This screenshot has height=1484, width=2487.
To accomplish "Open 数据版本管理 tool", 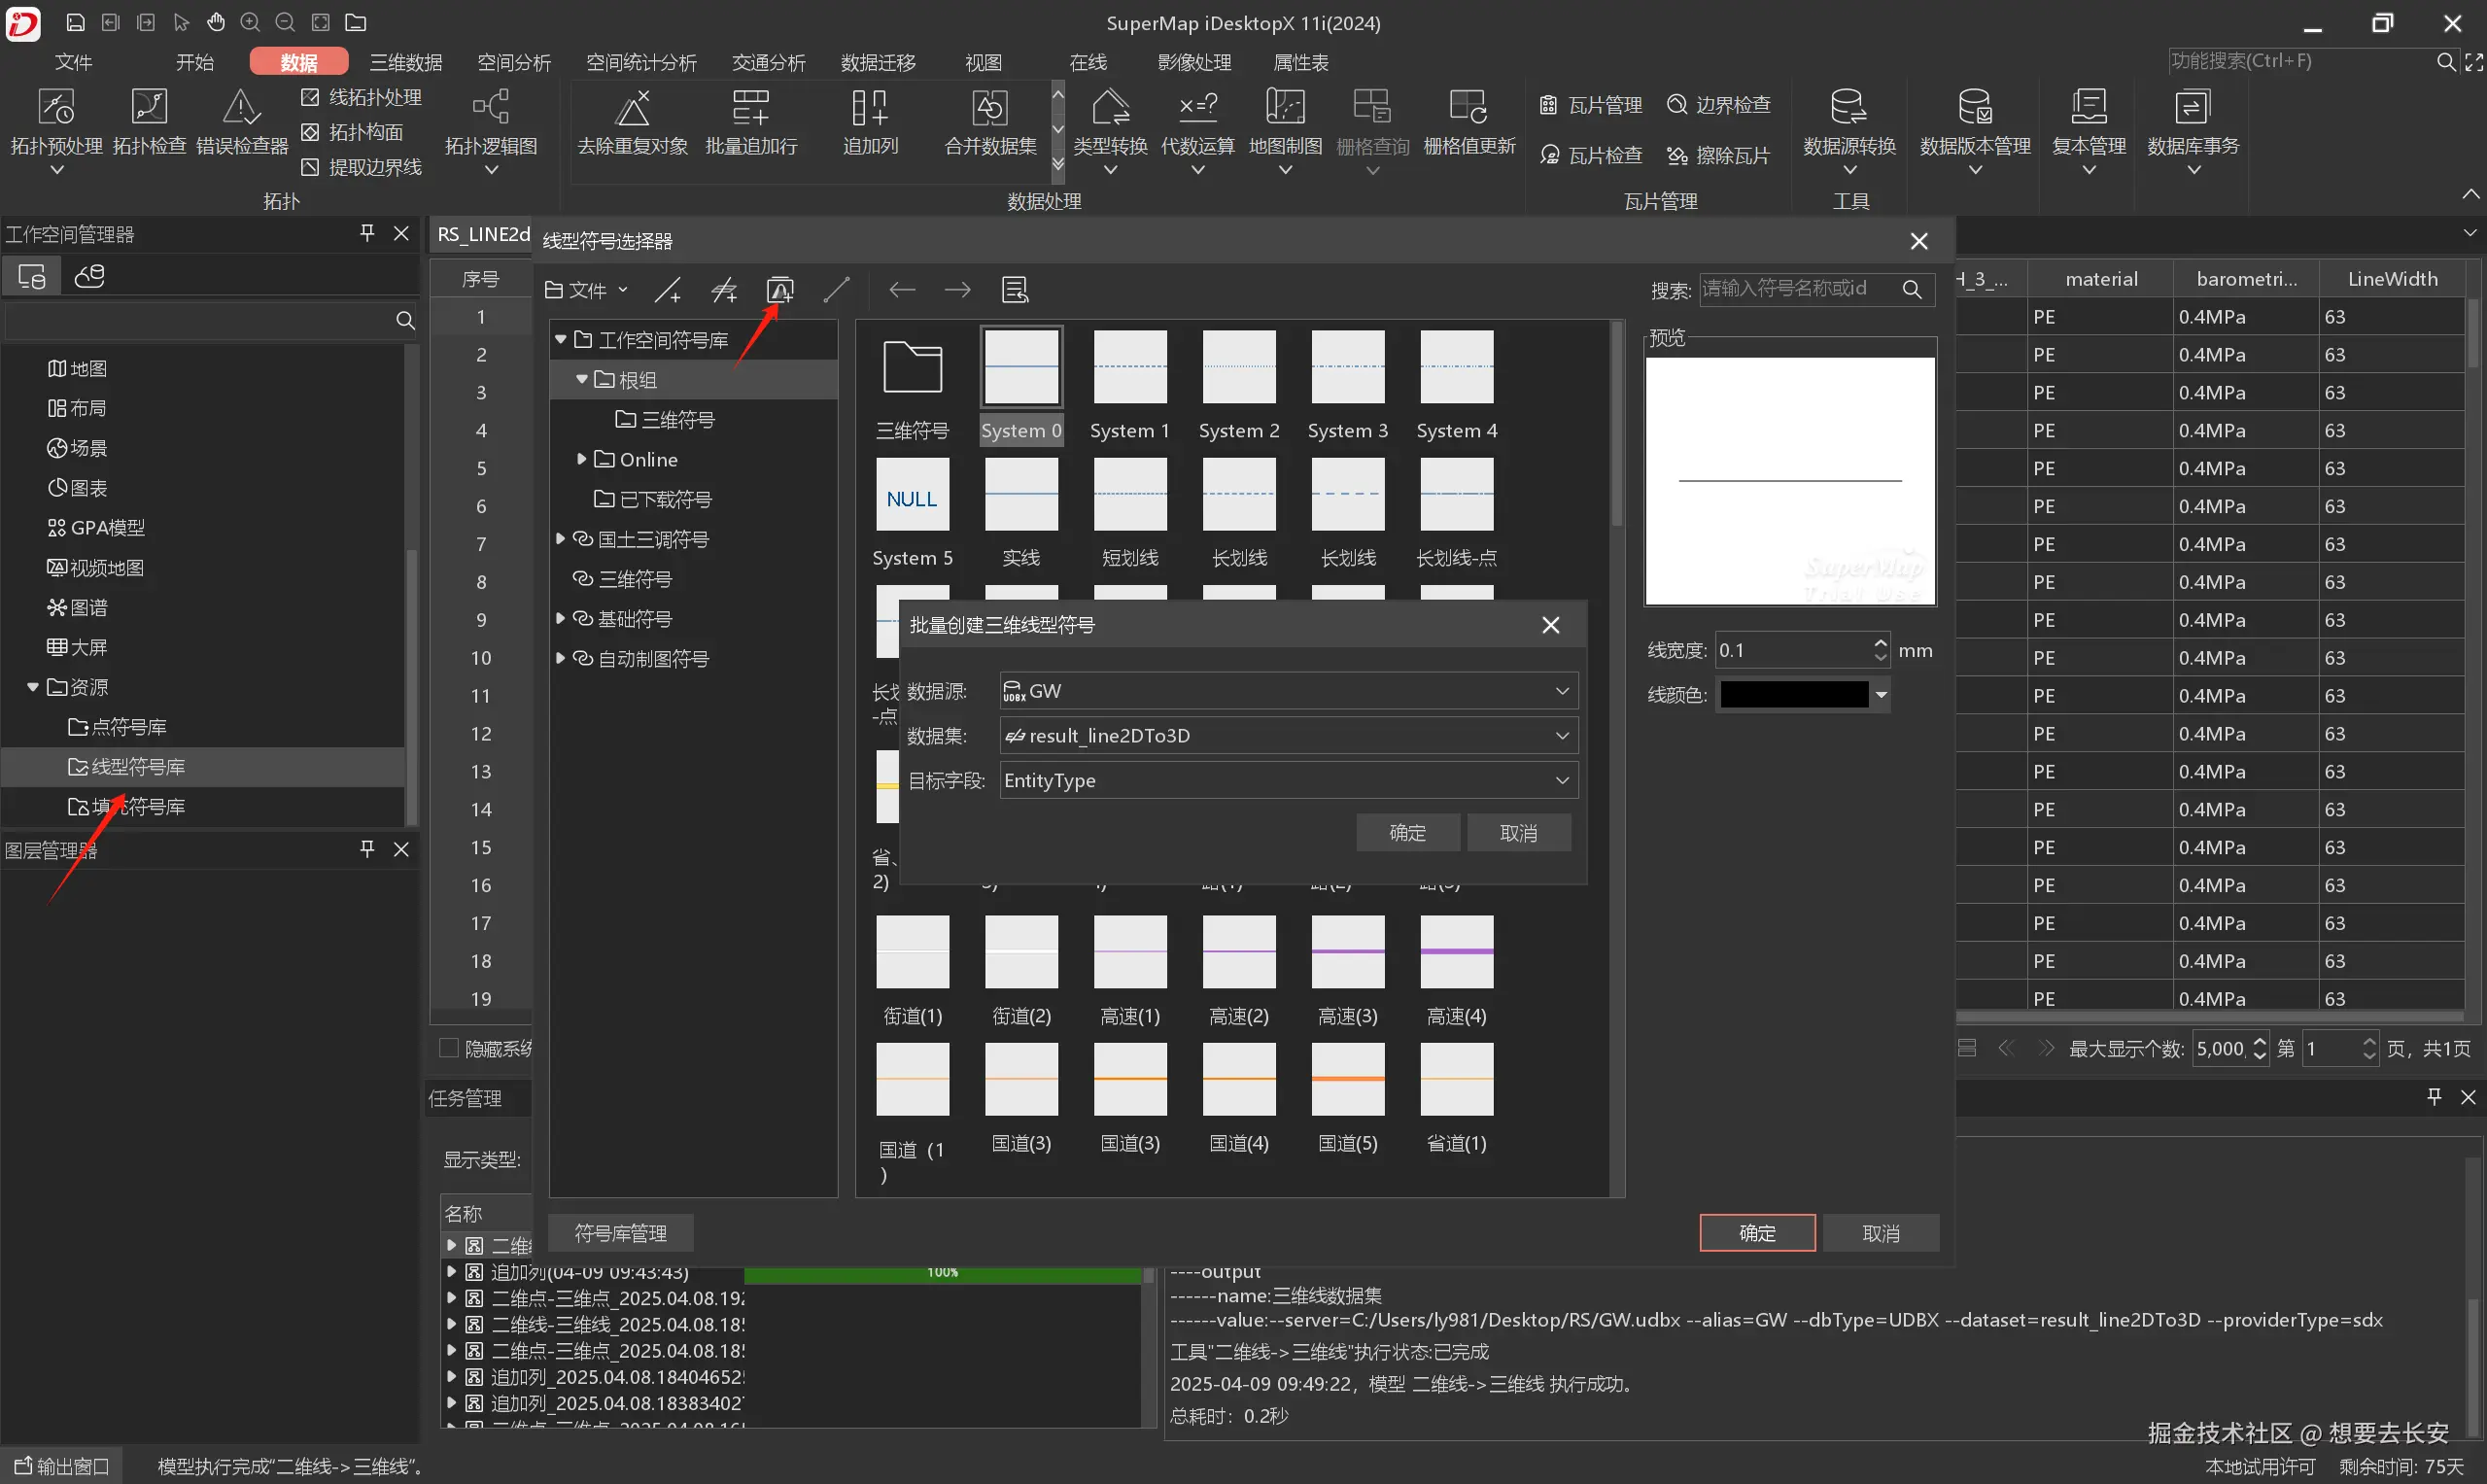I will tap(1975, 130).
